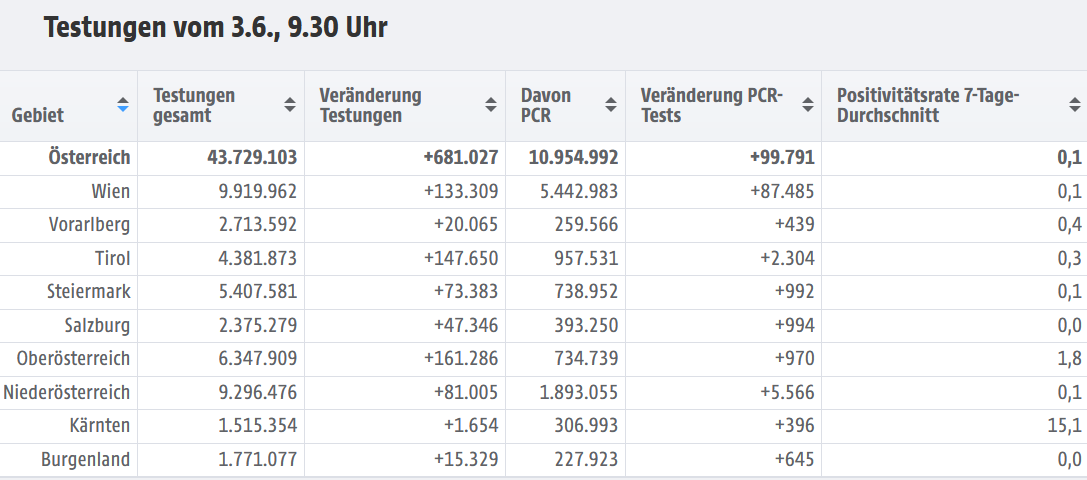This screenshot has height=480, width=1087.
Task: Click the Positivitätsrate 7-Tage-Durchschnitt header label
Action: point(927,105)
